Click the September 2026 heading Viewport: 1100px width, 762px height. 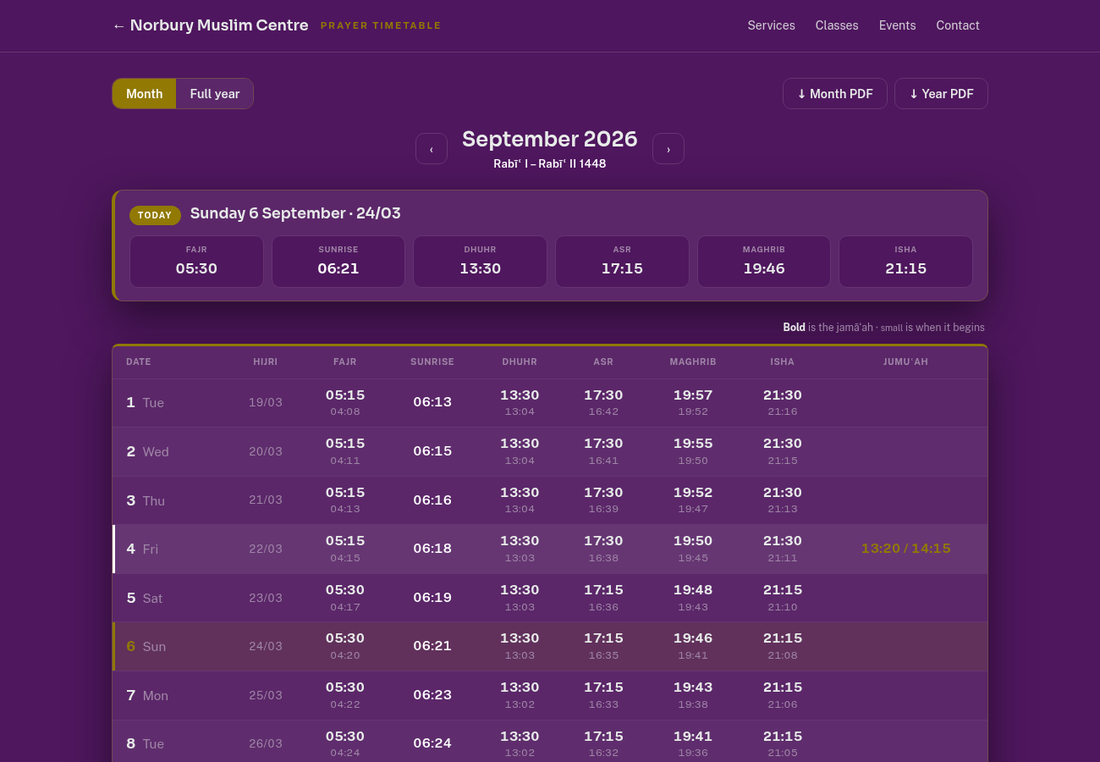point(549,139)
